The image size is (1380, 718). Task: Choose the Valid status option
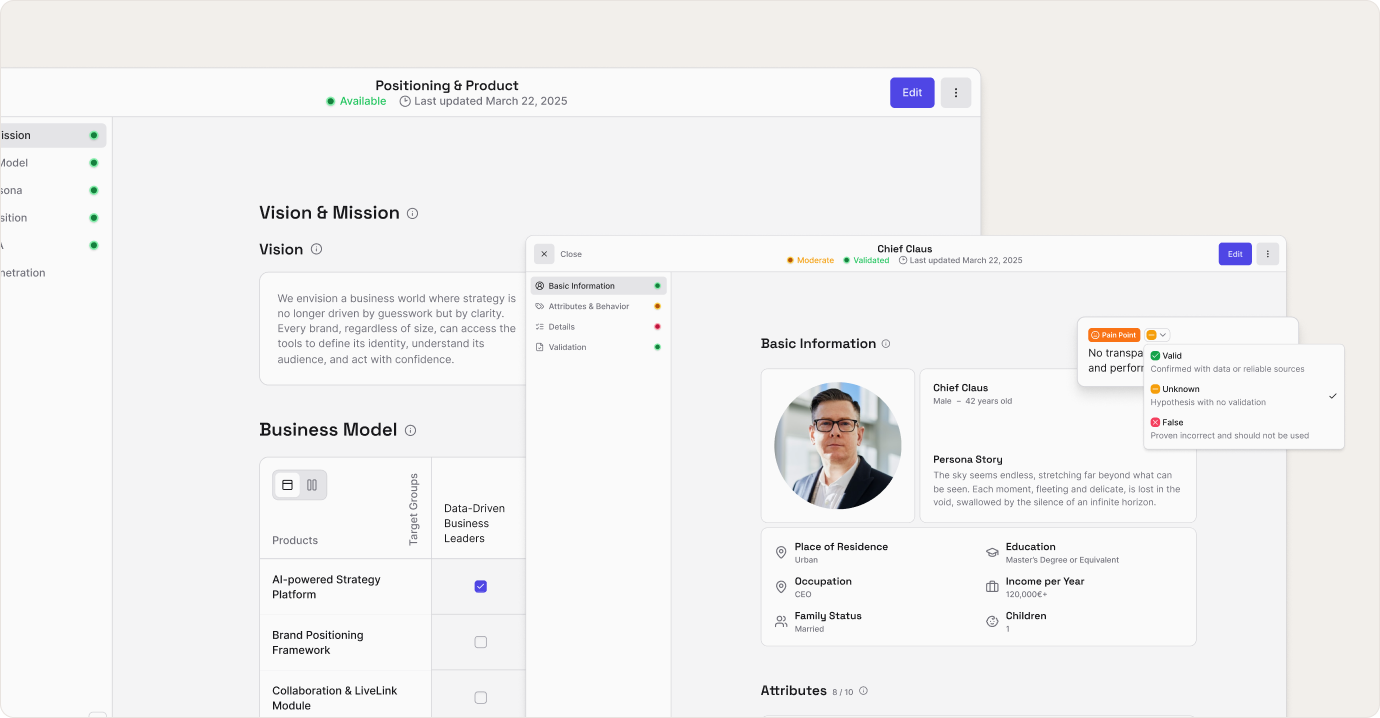(x=1244, y=362)
